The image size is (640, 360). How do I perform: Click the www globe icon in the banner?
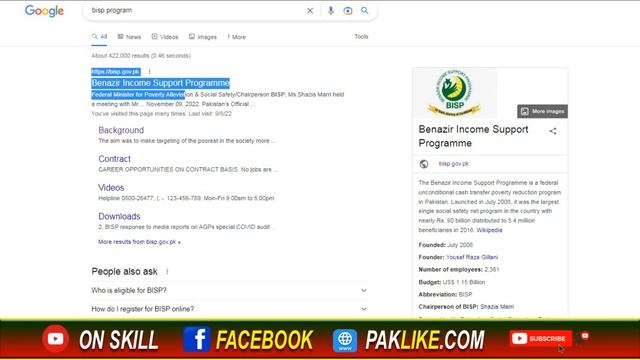coord(345,340)
